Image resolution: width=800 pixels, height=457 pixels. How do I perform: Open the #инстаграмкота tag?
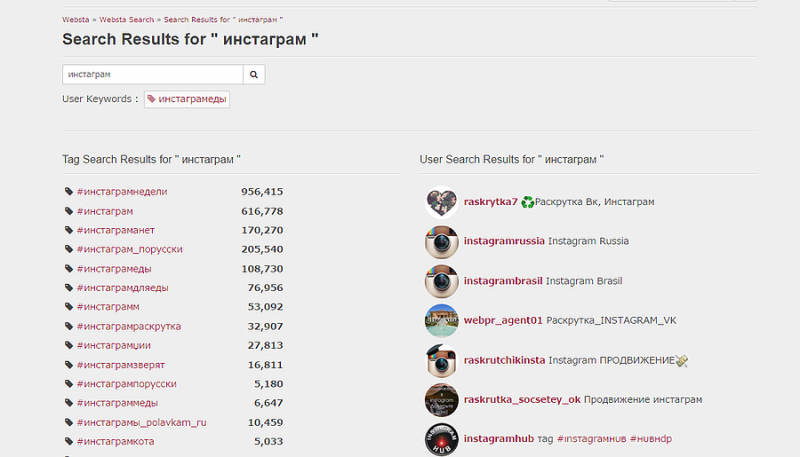pos(115,441)
